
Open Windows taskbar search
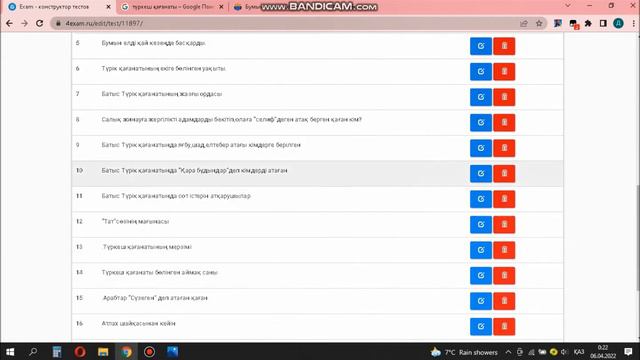(x=33, y=352)
